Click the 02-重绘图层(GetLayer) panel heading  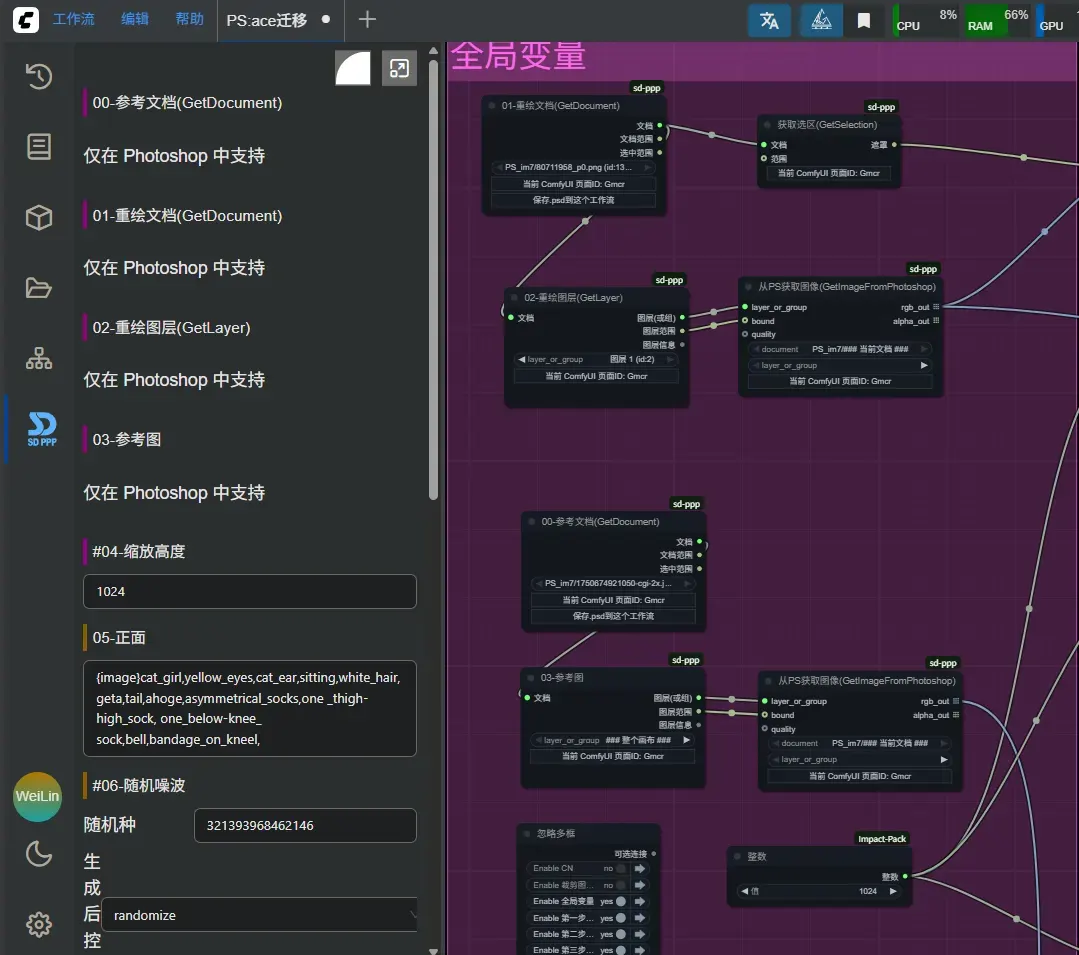pyautogui.click(x=171, y=328)
